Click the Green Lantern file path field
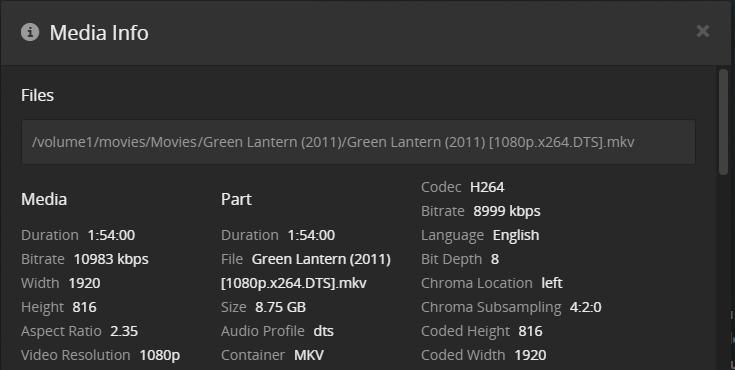Screen dimensions: 735x370 click(358, 142)
